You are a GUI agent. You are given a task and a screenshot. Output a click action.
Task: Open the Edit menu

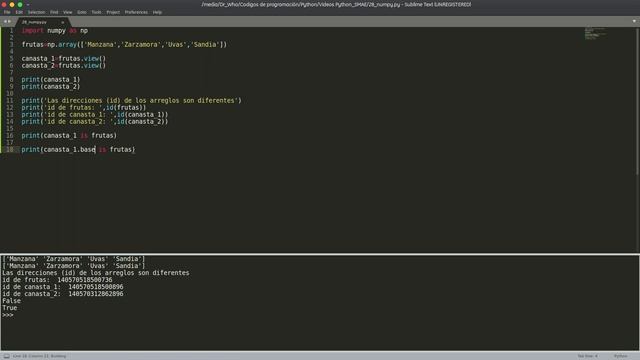(x=19, y=12)
